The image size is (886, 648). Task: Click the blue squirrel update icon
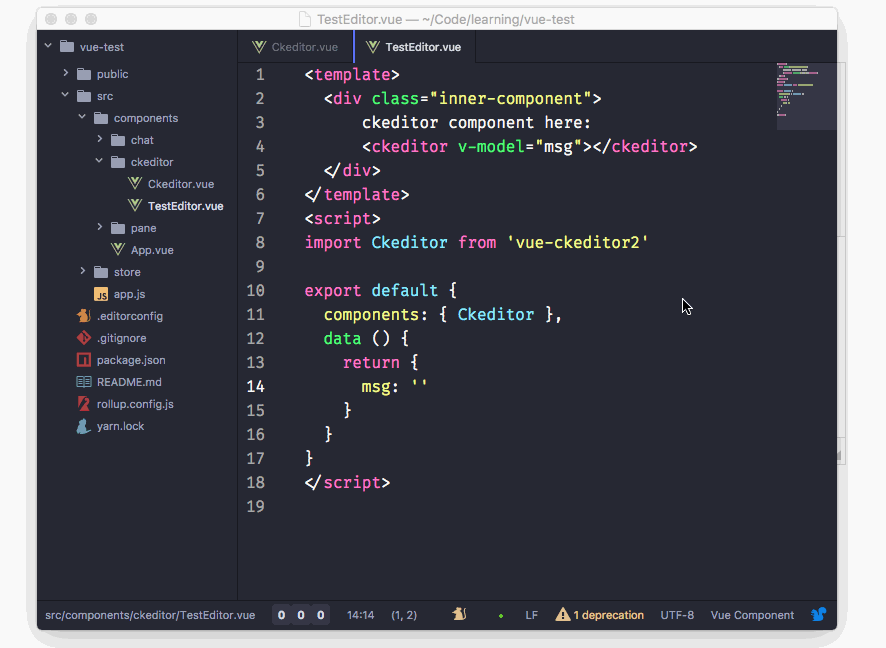pyautogui.click(x=819, y=614)
